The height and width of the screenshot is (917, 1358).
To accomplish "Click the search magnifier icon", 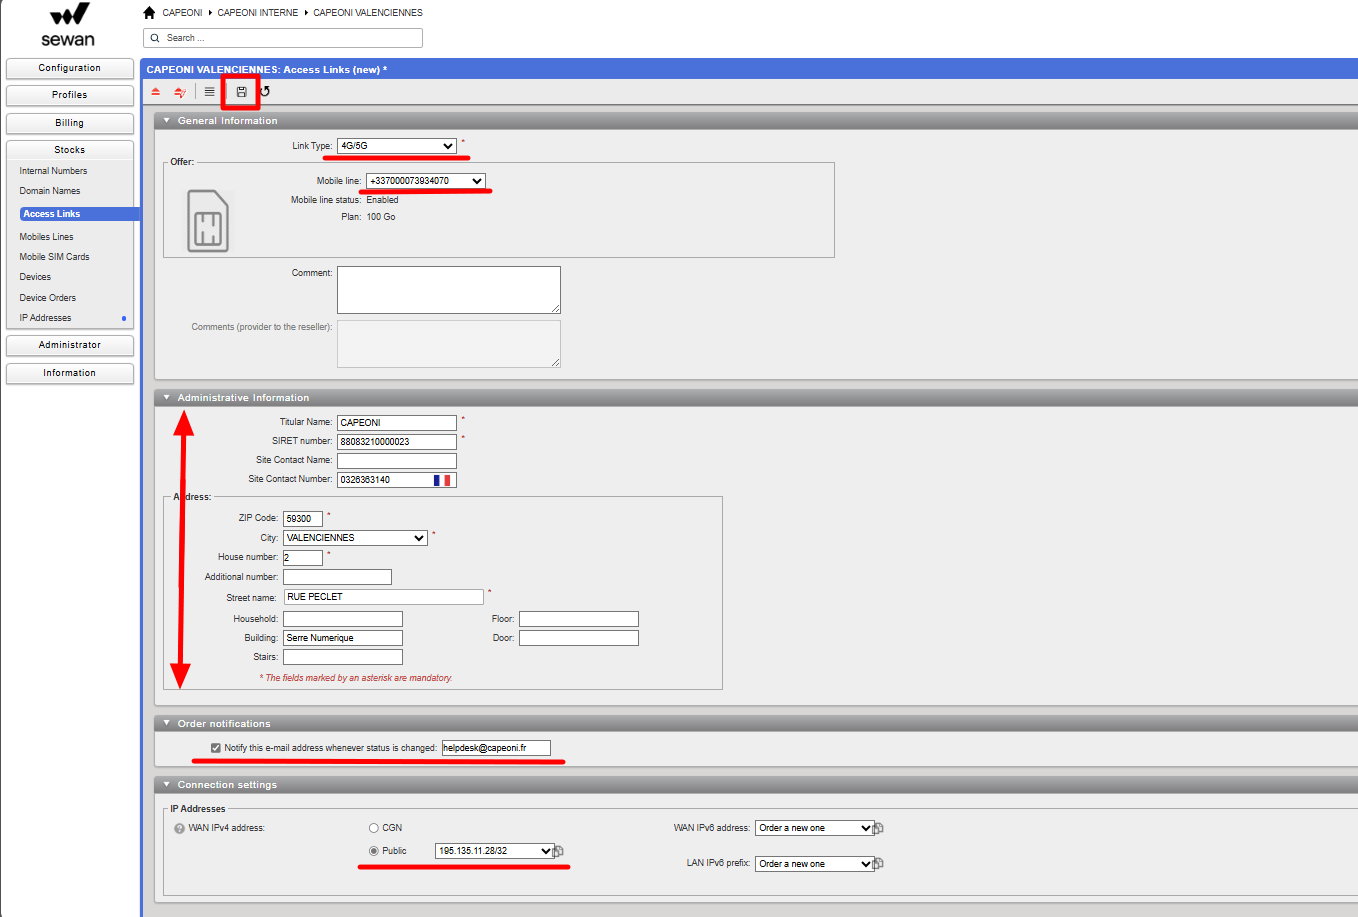I will (x=155, y=38).
